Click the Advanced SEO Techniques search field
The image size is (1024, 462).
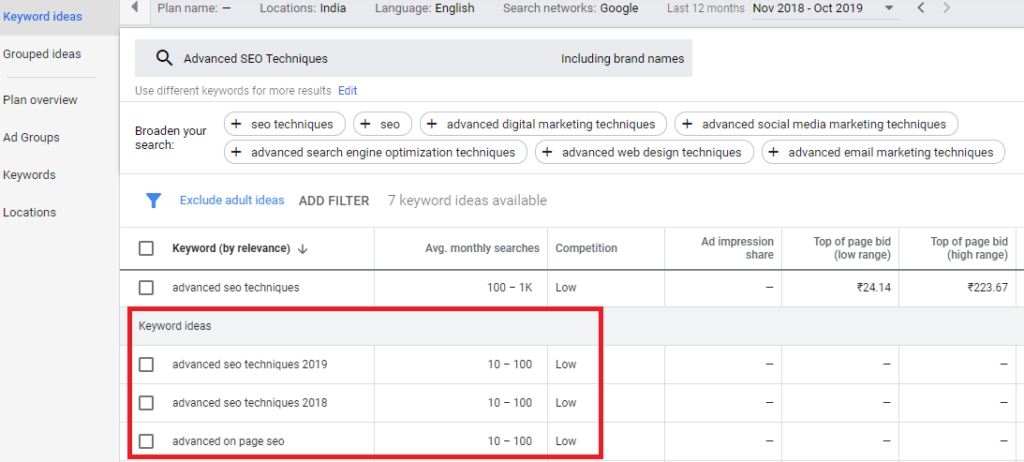pyautogui.click(x=360, y=59)
